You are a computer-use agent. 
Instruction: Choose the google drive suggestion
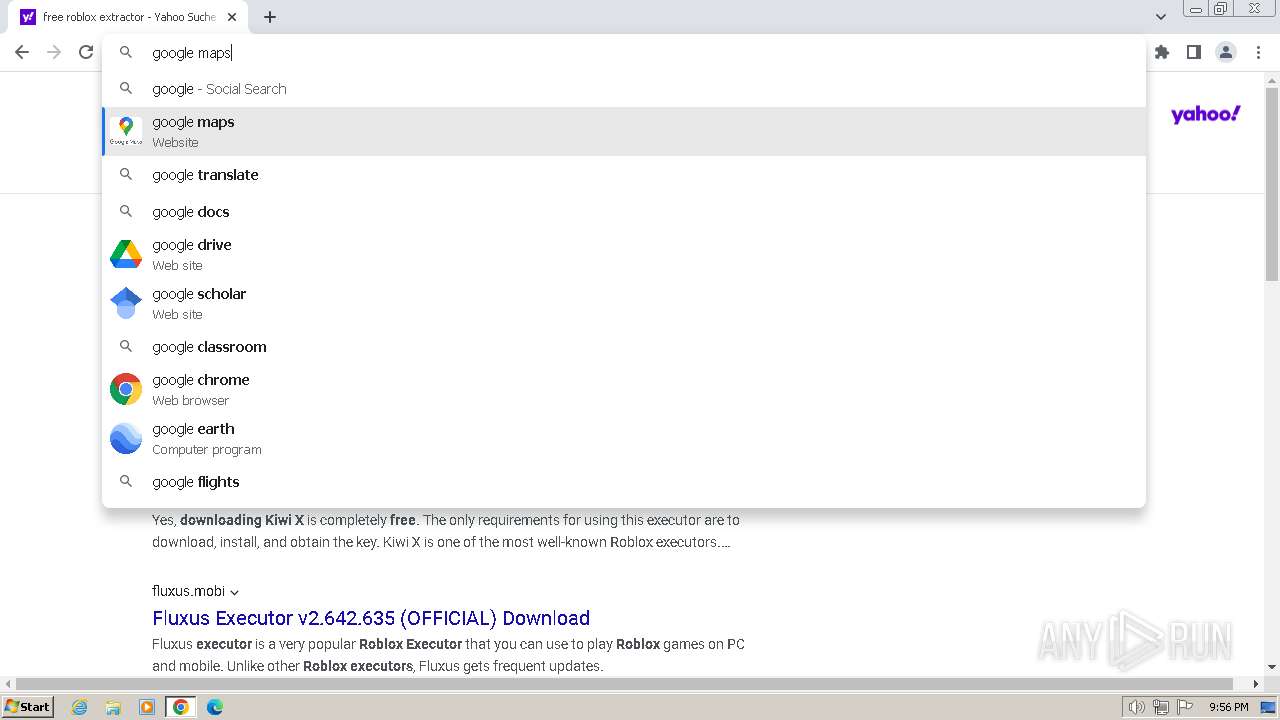624,254
